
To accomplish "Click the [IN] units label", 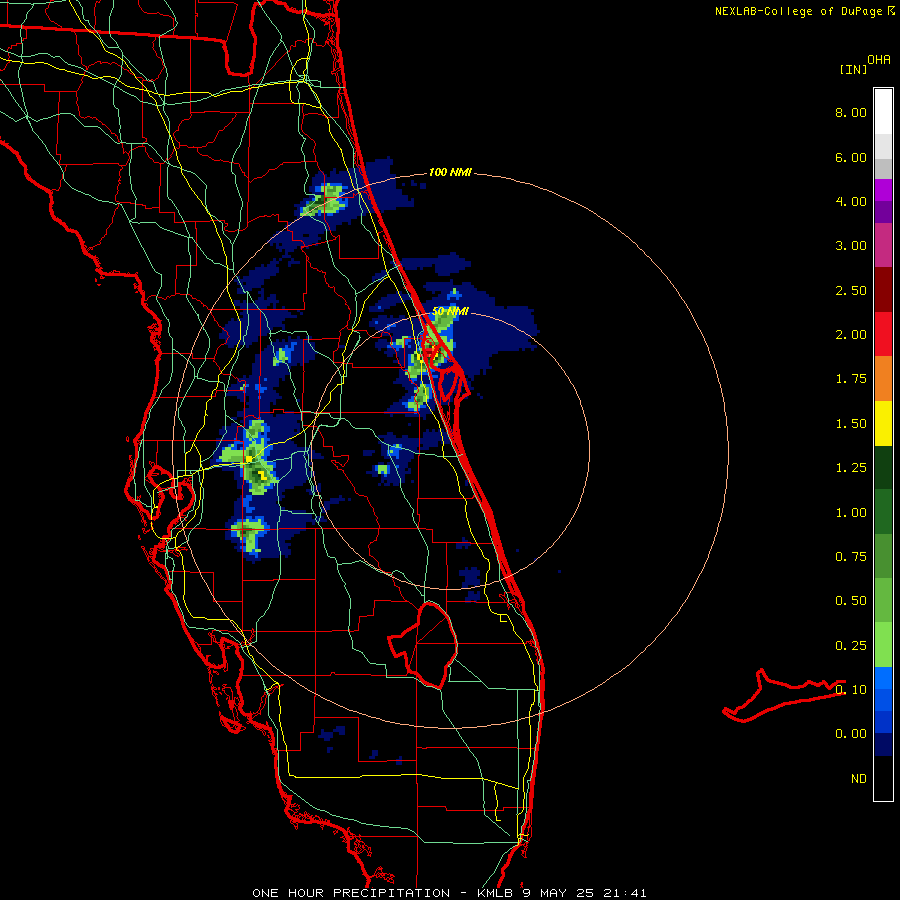I will (x=853, y=69).
